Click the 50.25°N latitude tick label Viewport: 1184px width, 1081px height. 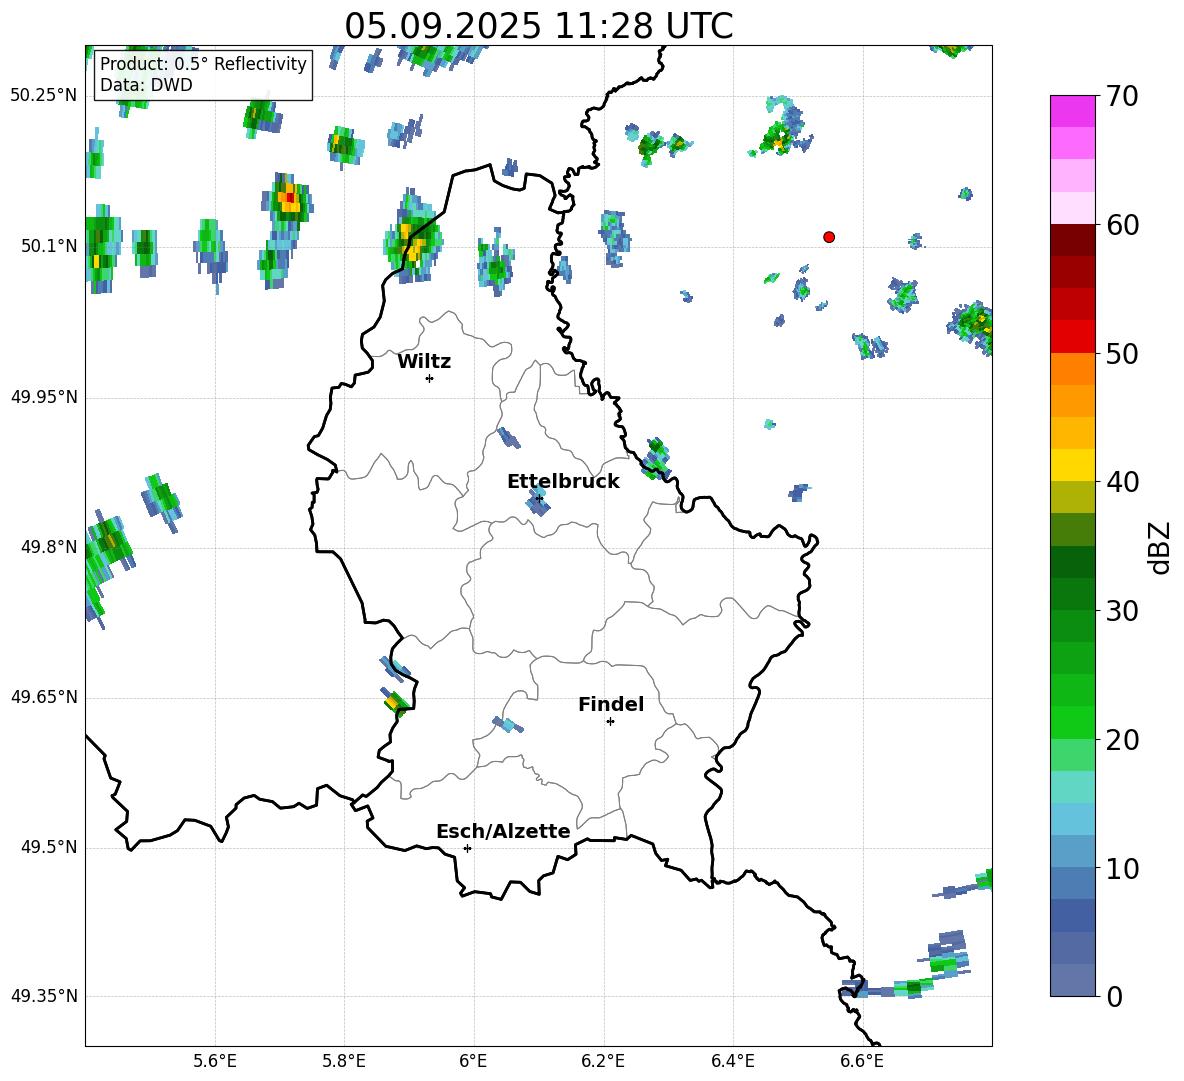click(44, 96)
